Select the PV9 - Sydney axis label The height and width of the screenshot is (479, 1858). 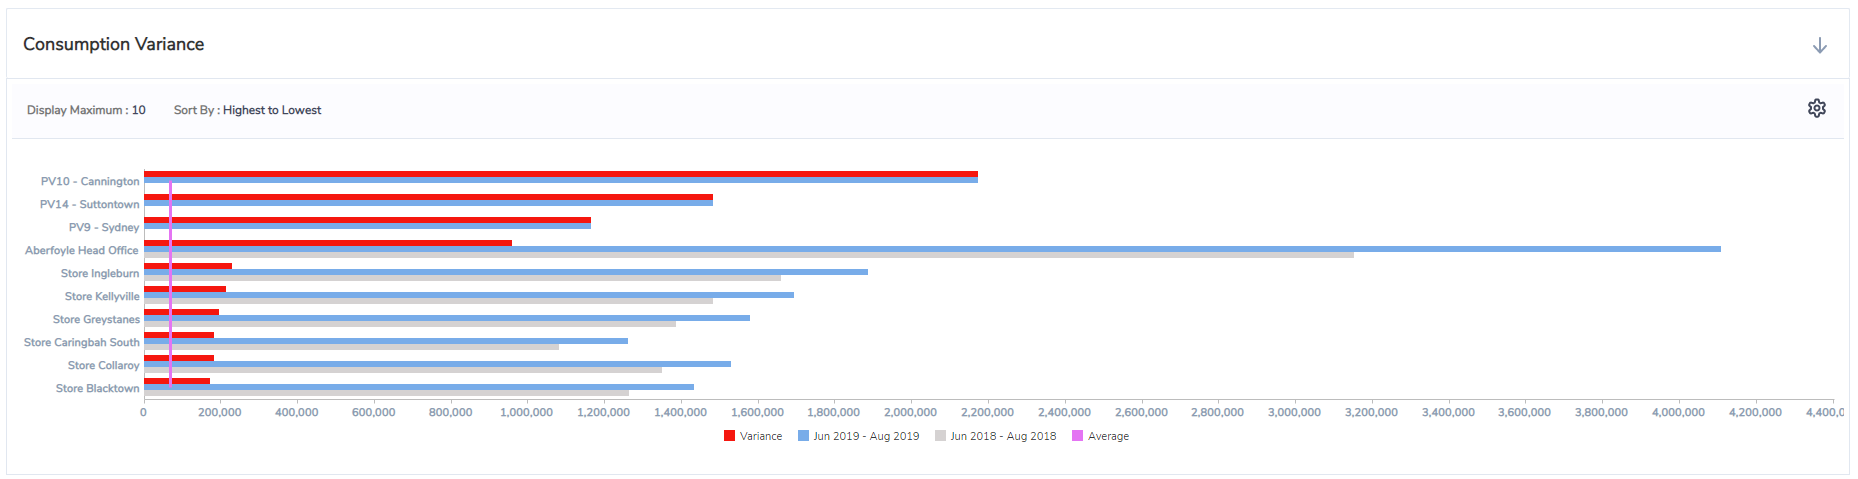pyautogui.click(x=104, y=227)
